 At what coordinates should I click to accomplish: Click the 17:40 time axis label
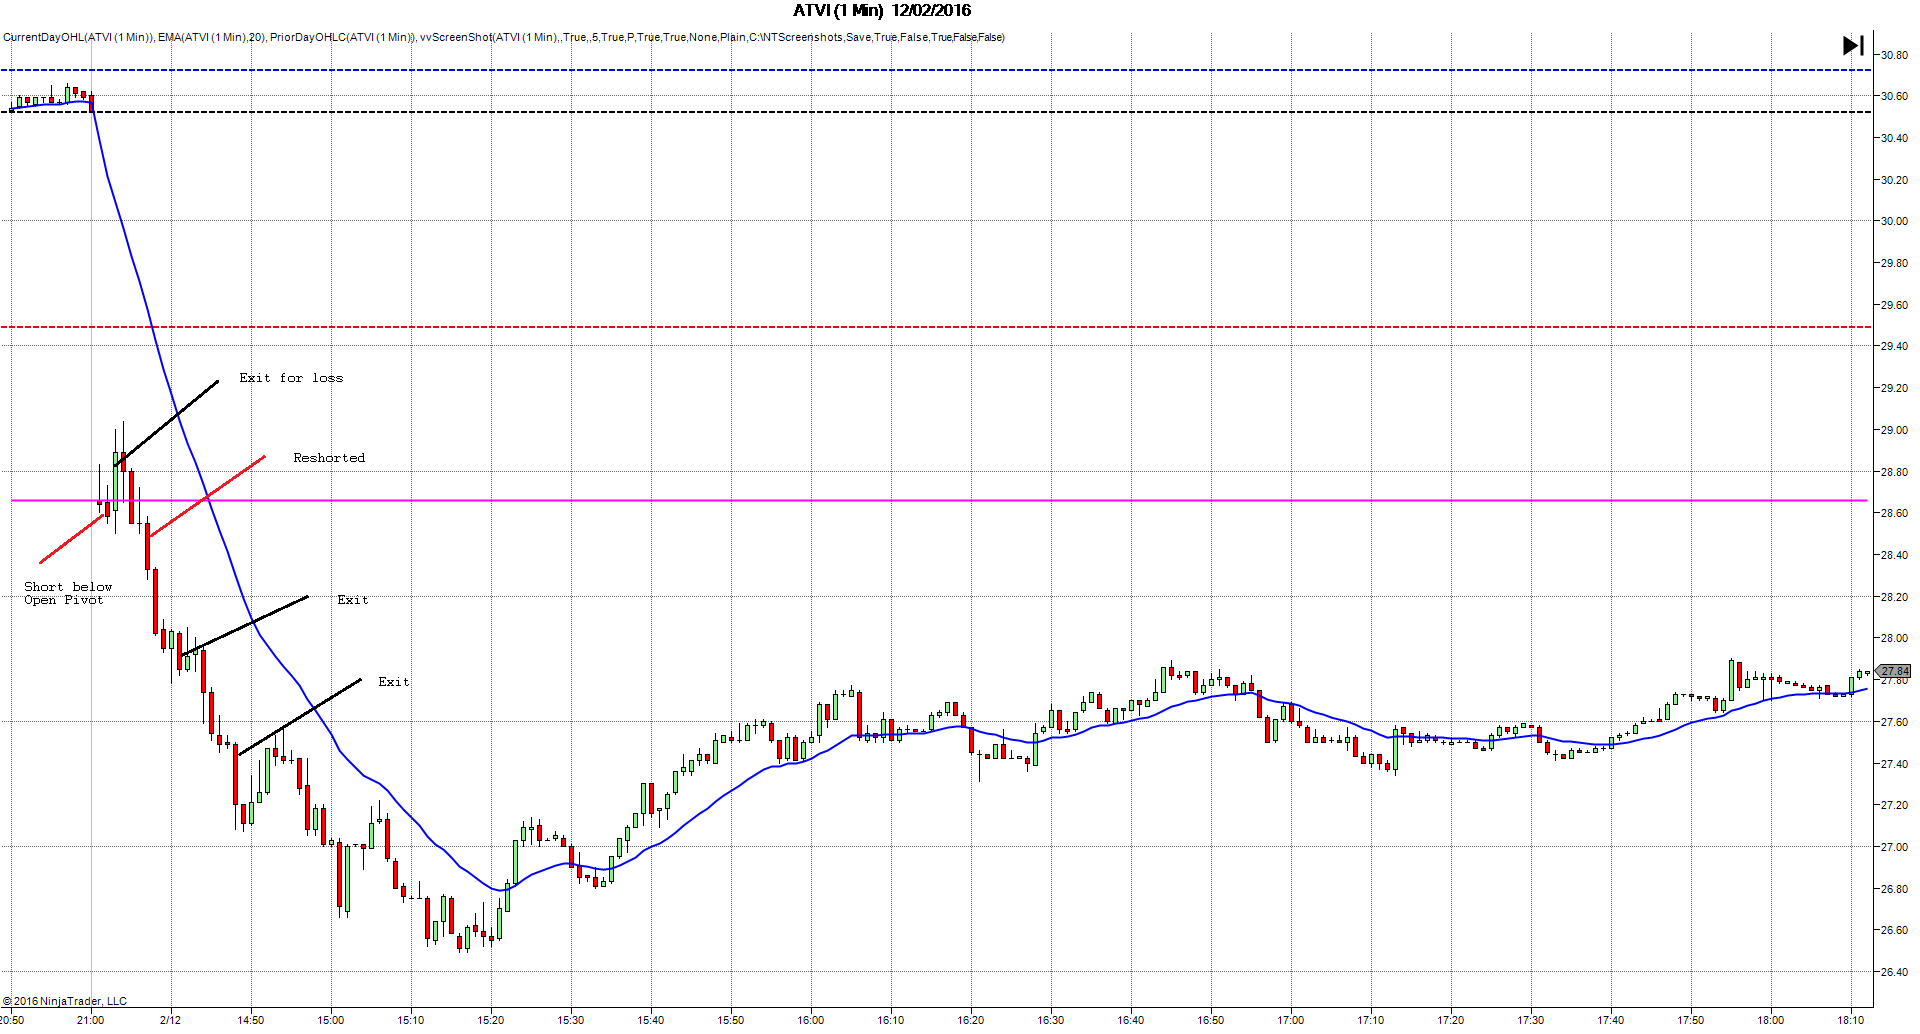click(1611, 1020)
